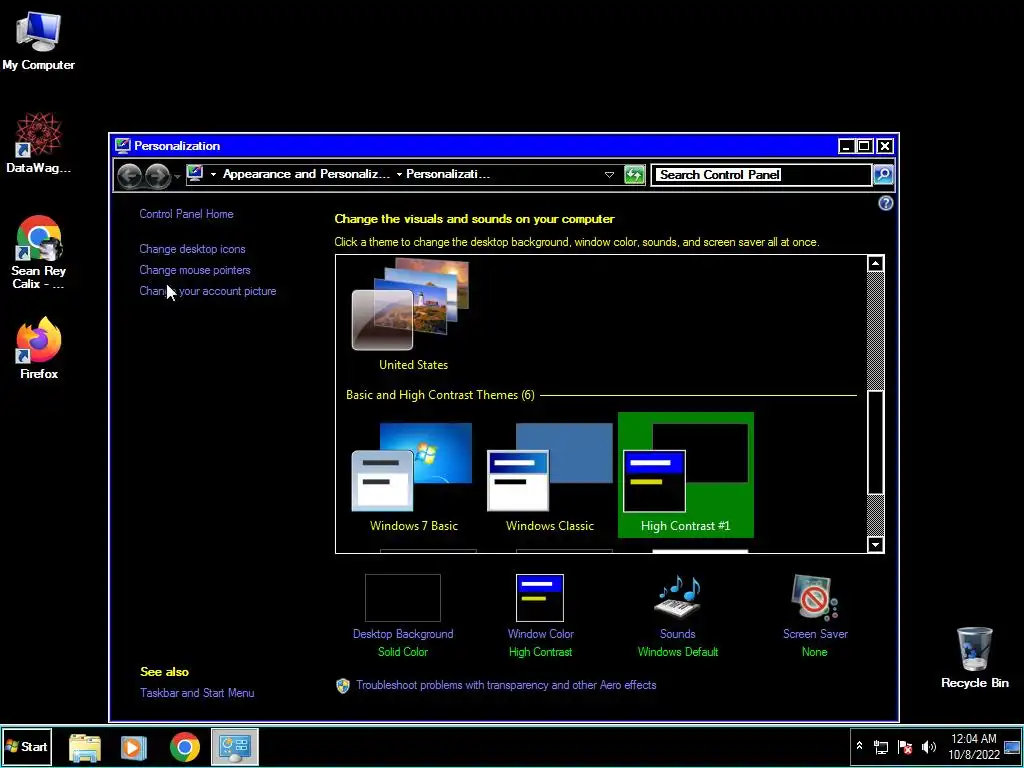Click the volume speaker tray icon
The image size is (1024, 768).
(928, 747)
